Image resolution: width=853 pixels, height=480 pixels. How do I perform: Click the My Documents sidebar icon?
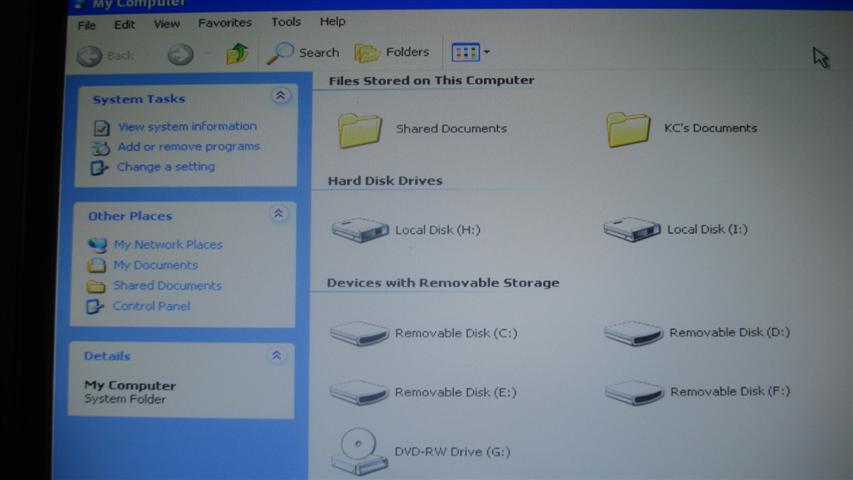[96, 266]
